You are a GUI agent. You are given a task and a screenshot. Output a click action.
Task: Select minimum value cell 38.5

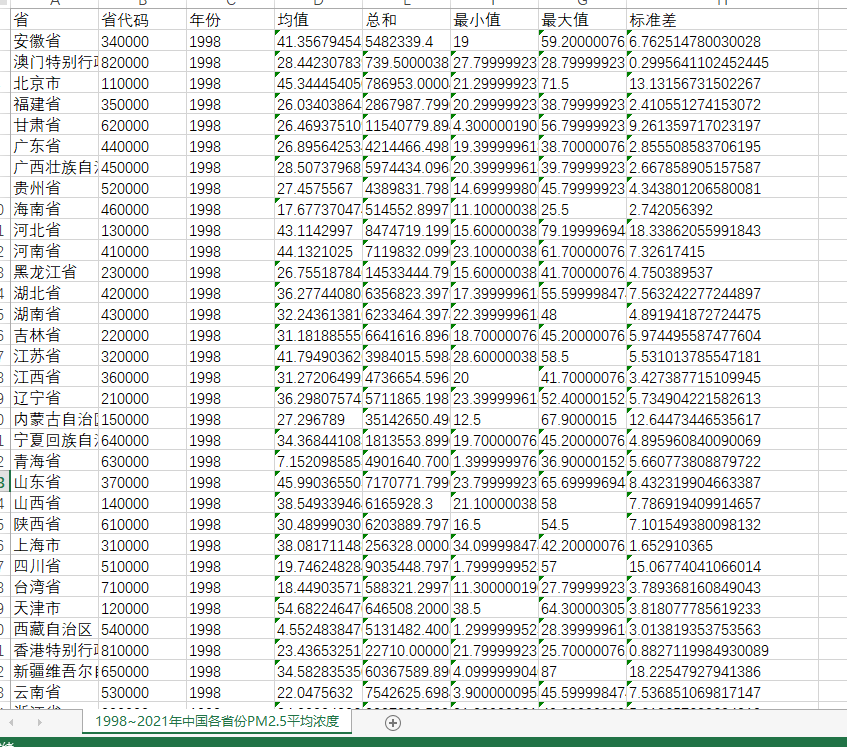(495, 609)
